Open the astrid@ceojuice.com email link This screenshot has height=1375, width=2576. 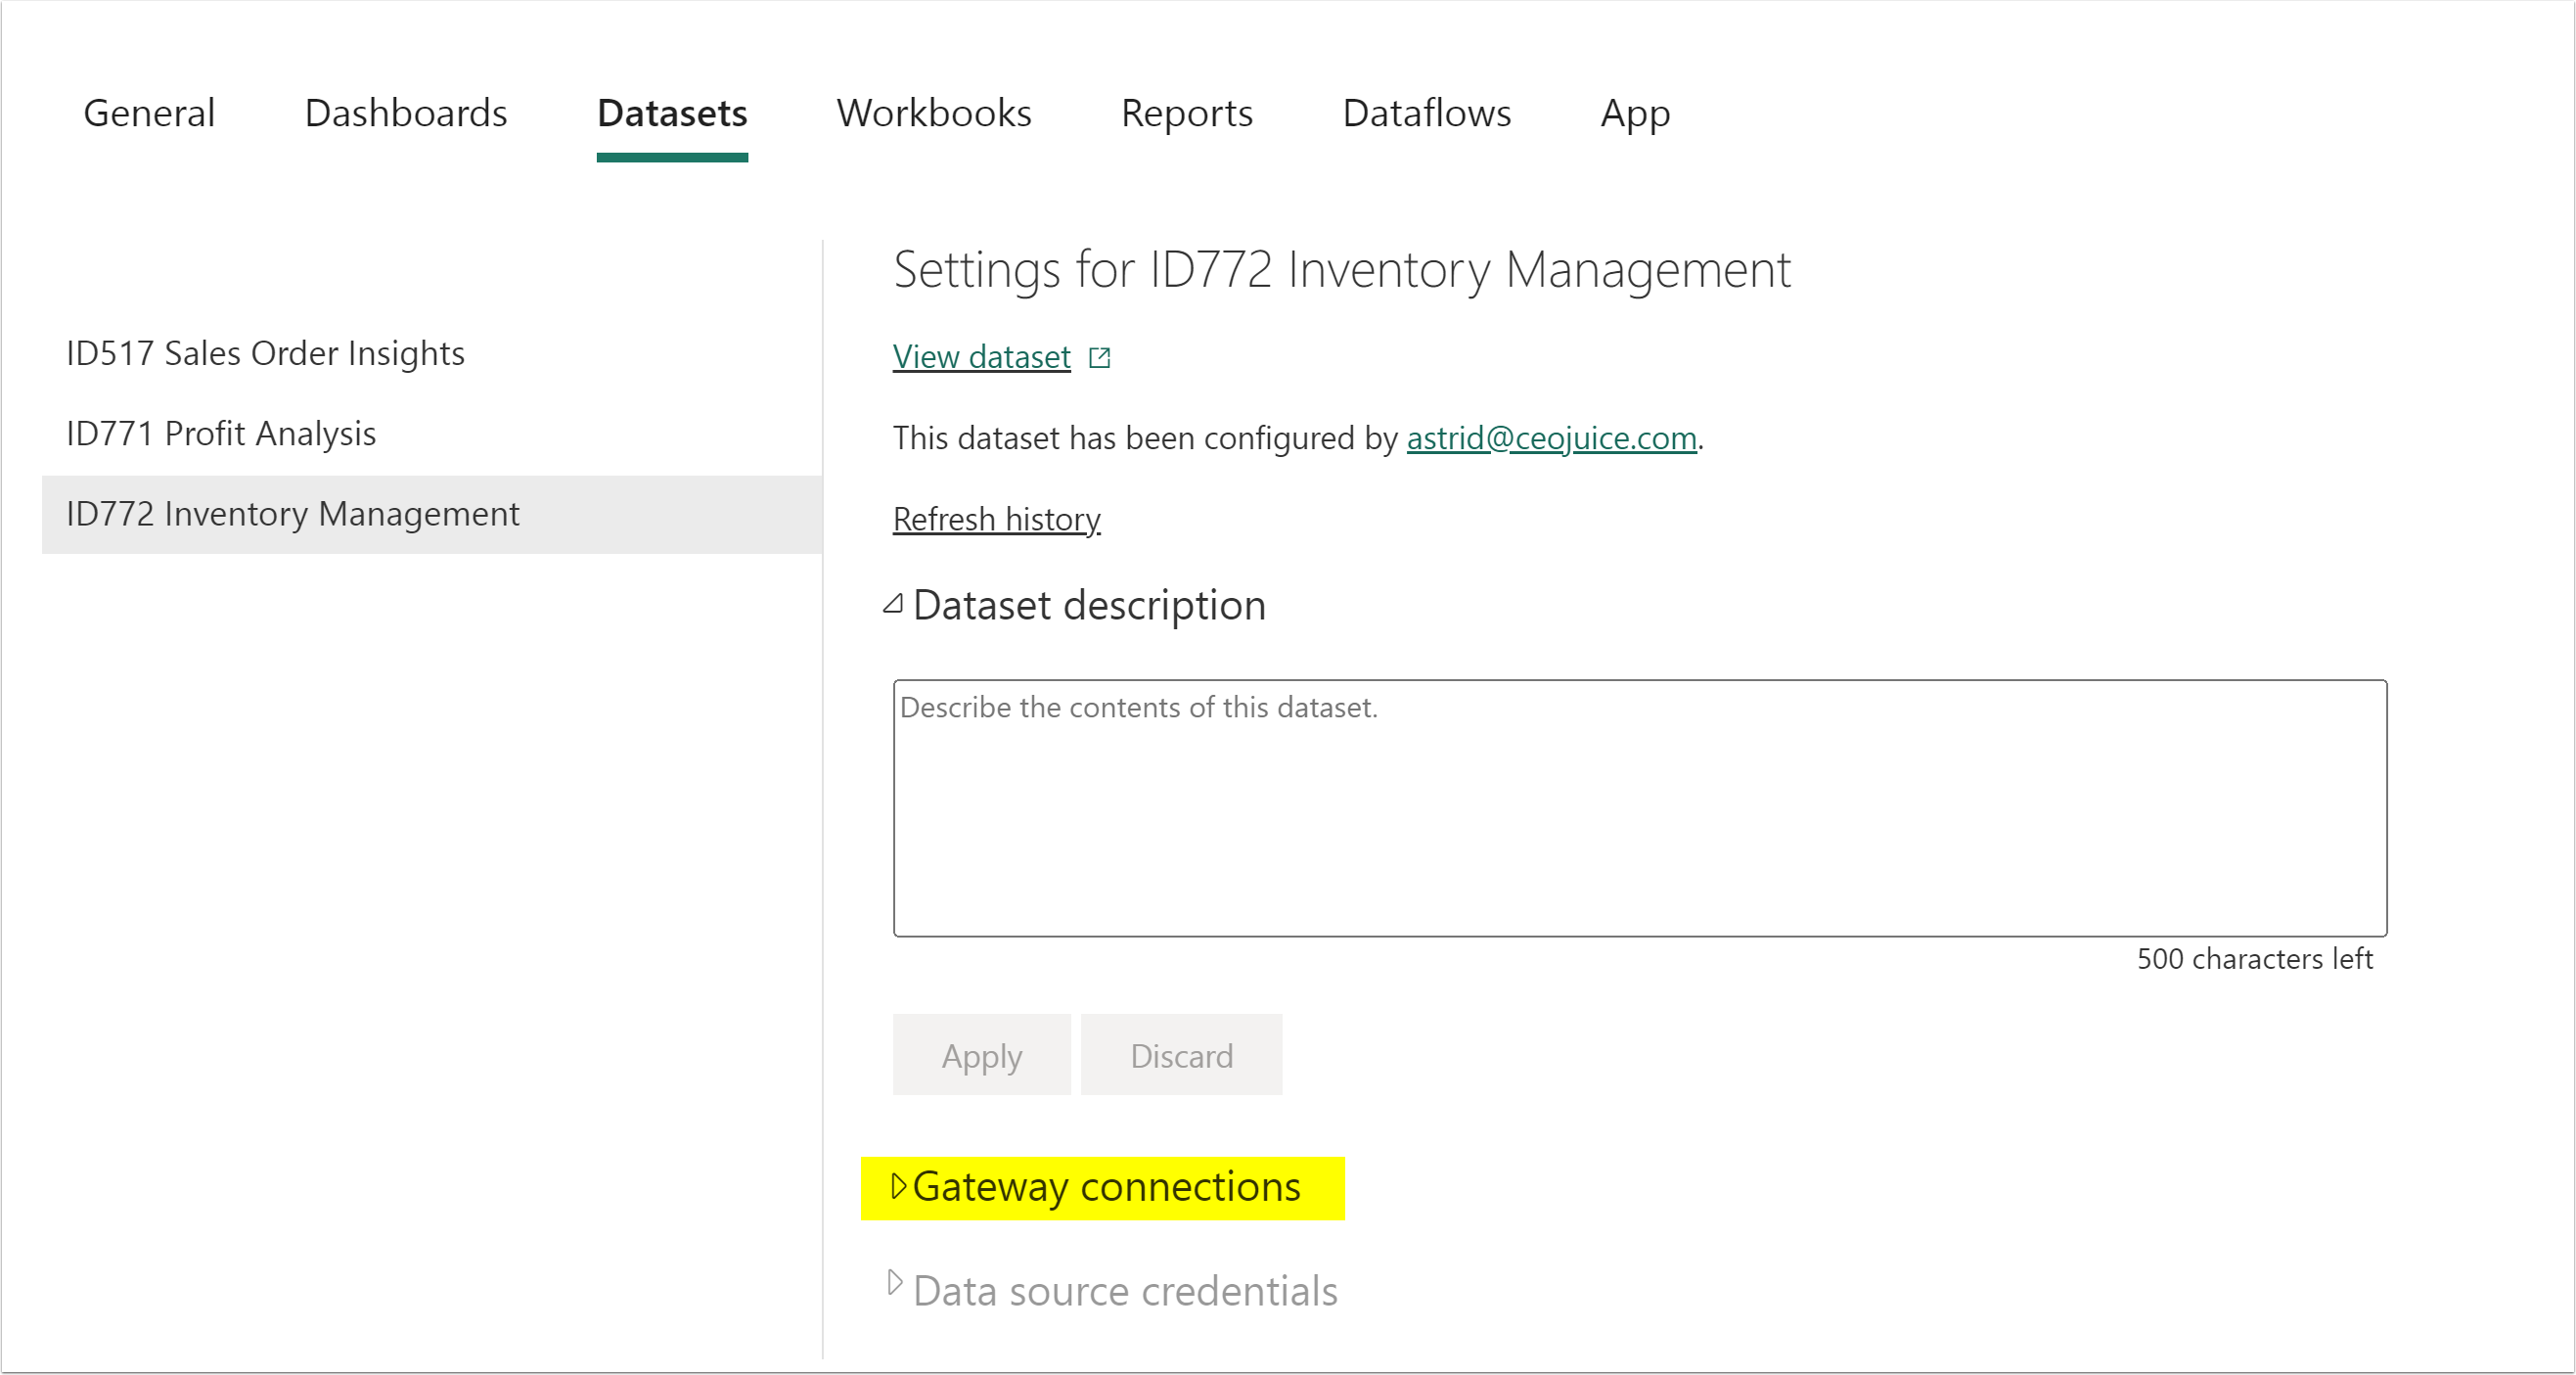tap(1551, 438)
